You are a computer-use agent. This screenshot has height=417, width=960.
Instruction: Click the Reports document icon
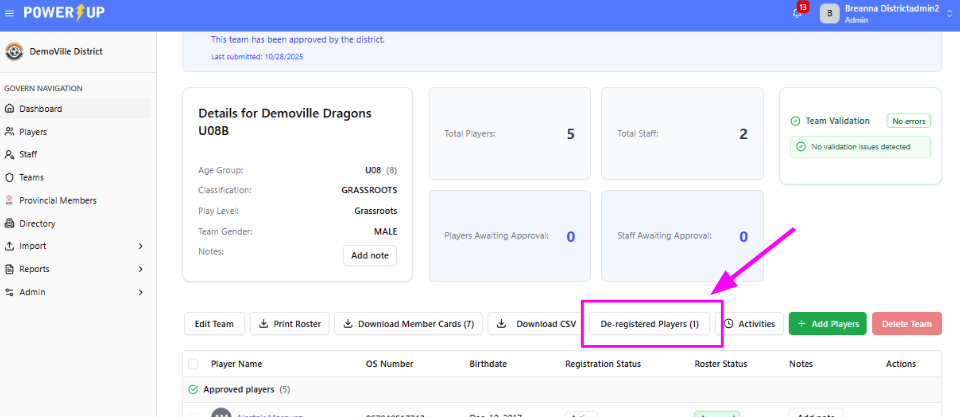click(9, 269)
